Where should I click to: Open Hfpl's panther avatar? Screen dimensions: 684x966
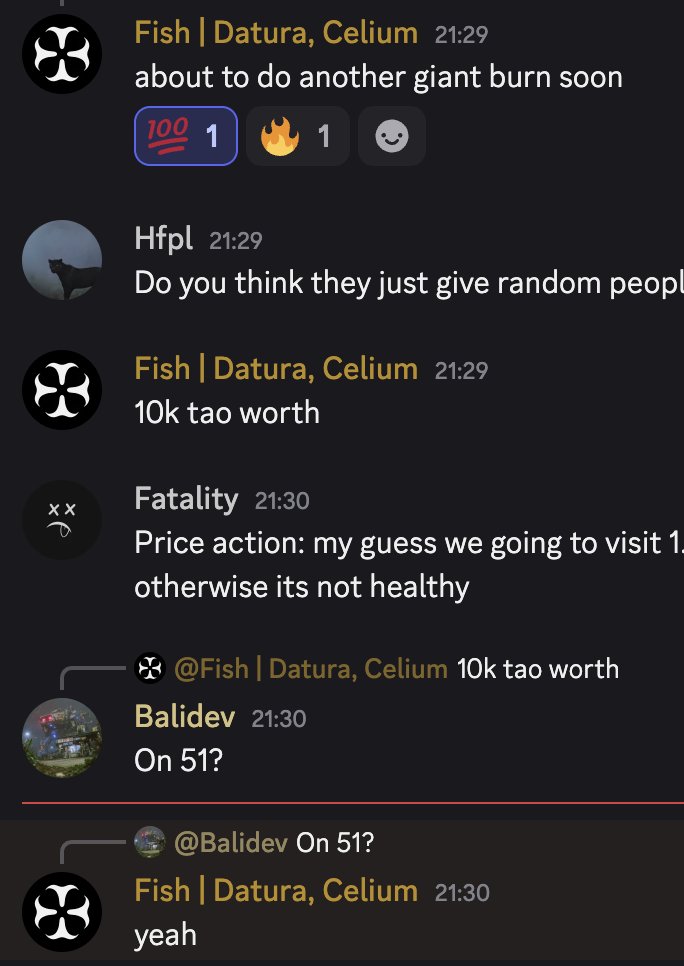[62, 260]
